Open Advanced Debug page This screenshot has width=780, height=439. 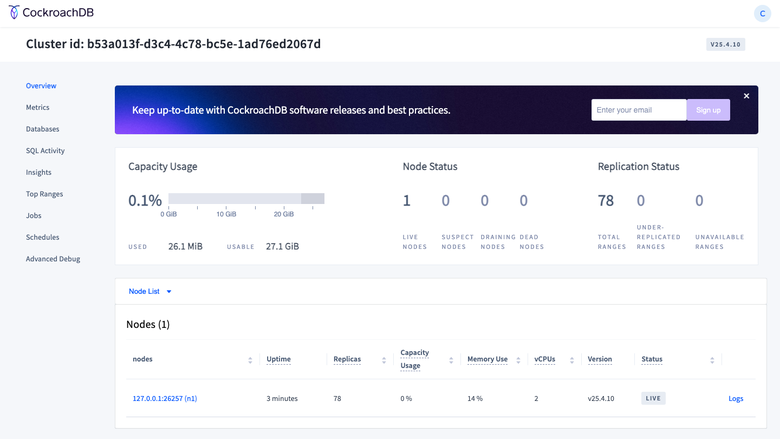tap(53, 259)
